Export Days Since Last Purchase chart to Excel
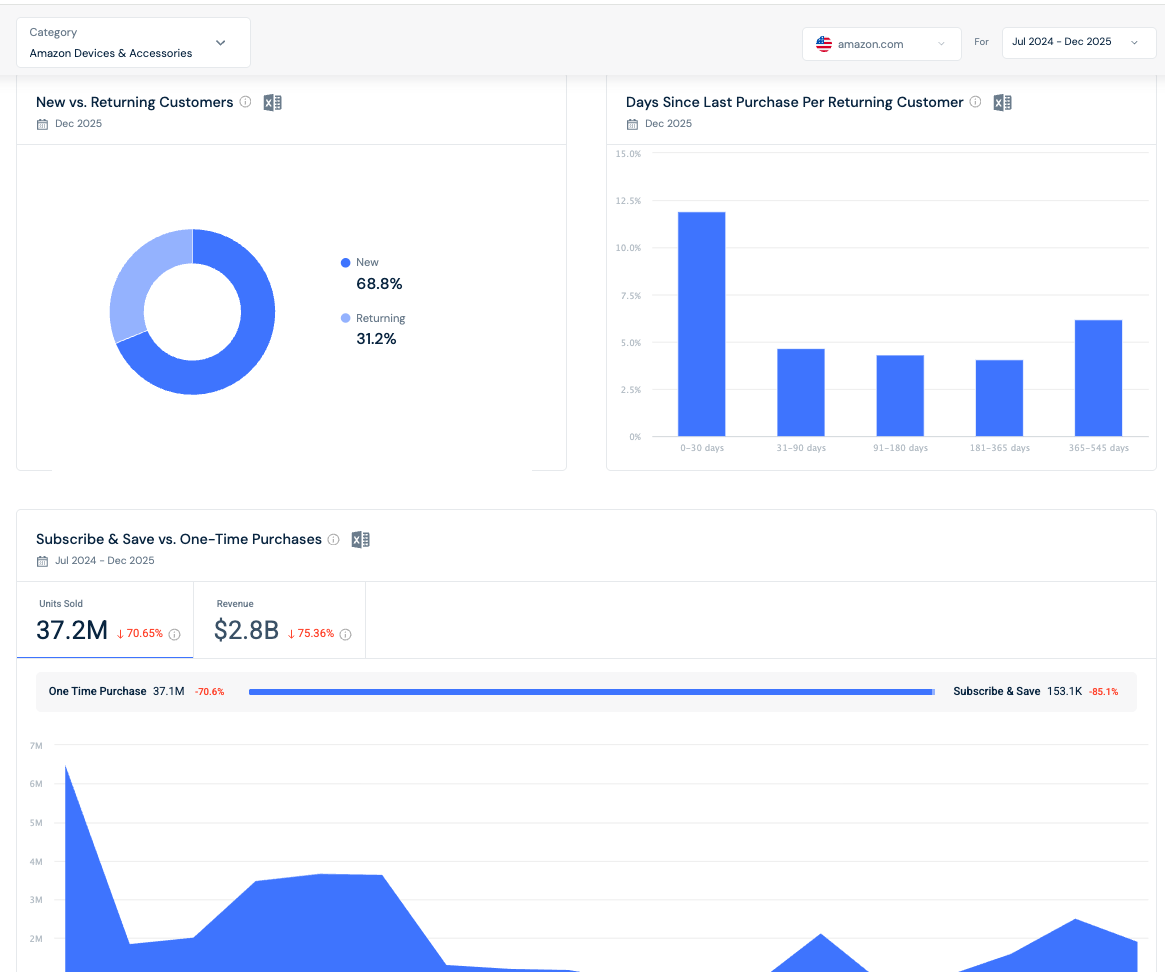 1002,103
